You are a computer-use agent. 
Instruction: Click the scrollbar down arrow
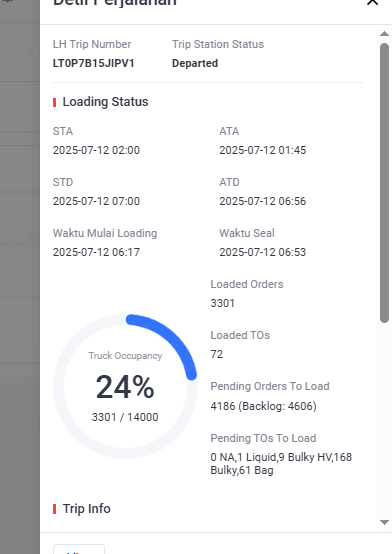[x=384, y=522]
